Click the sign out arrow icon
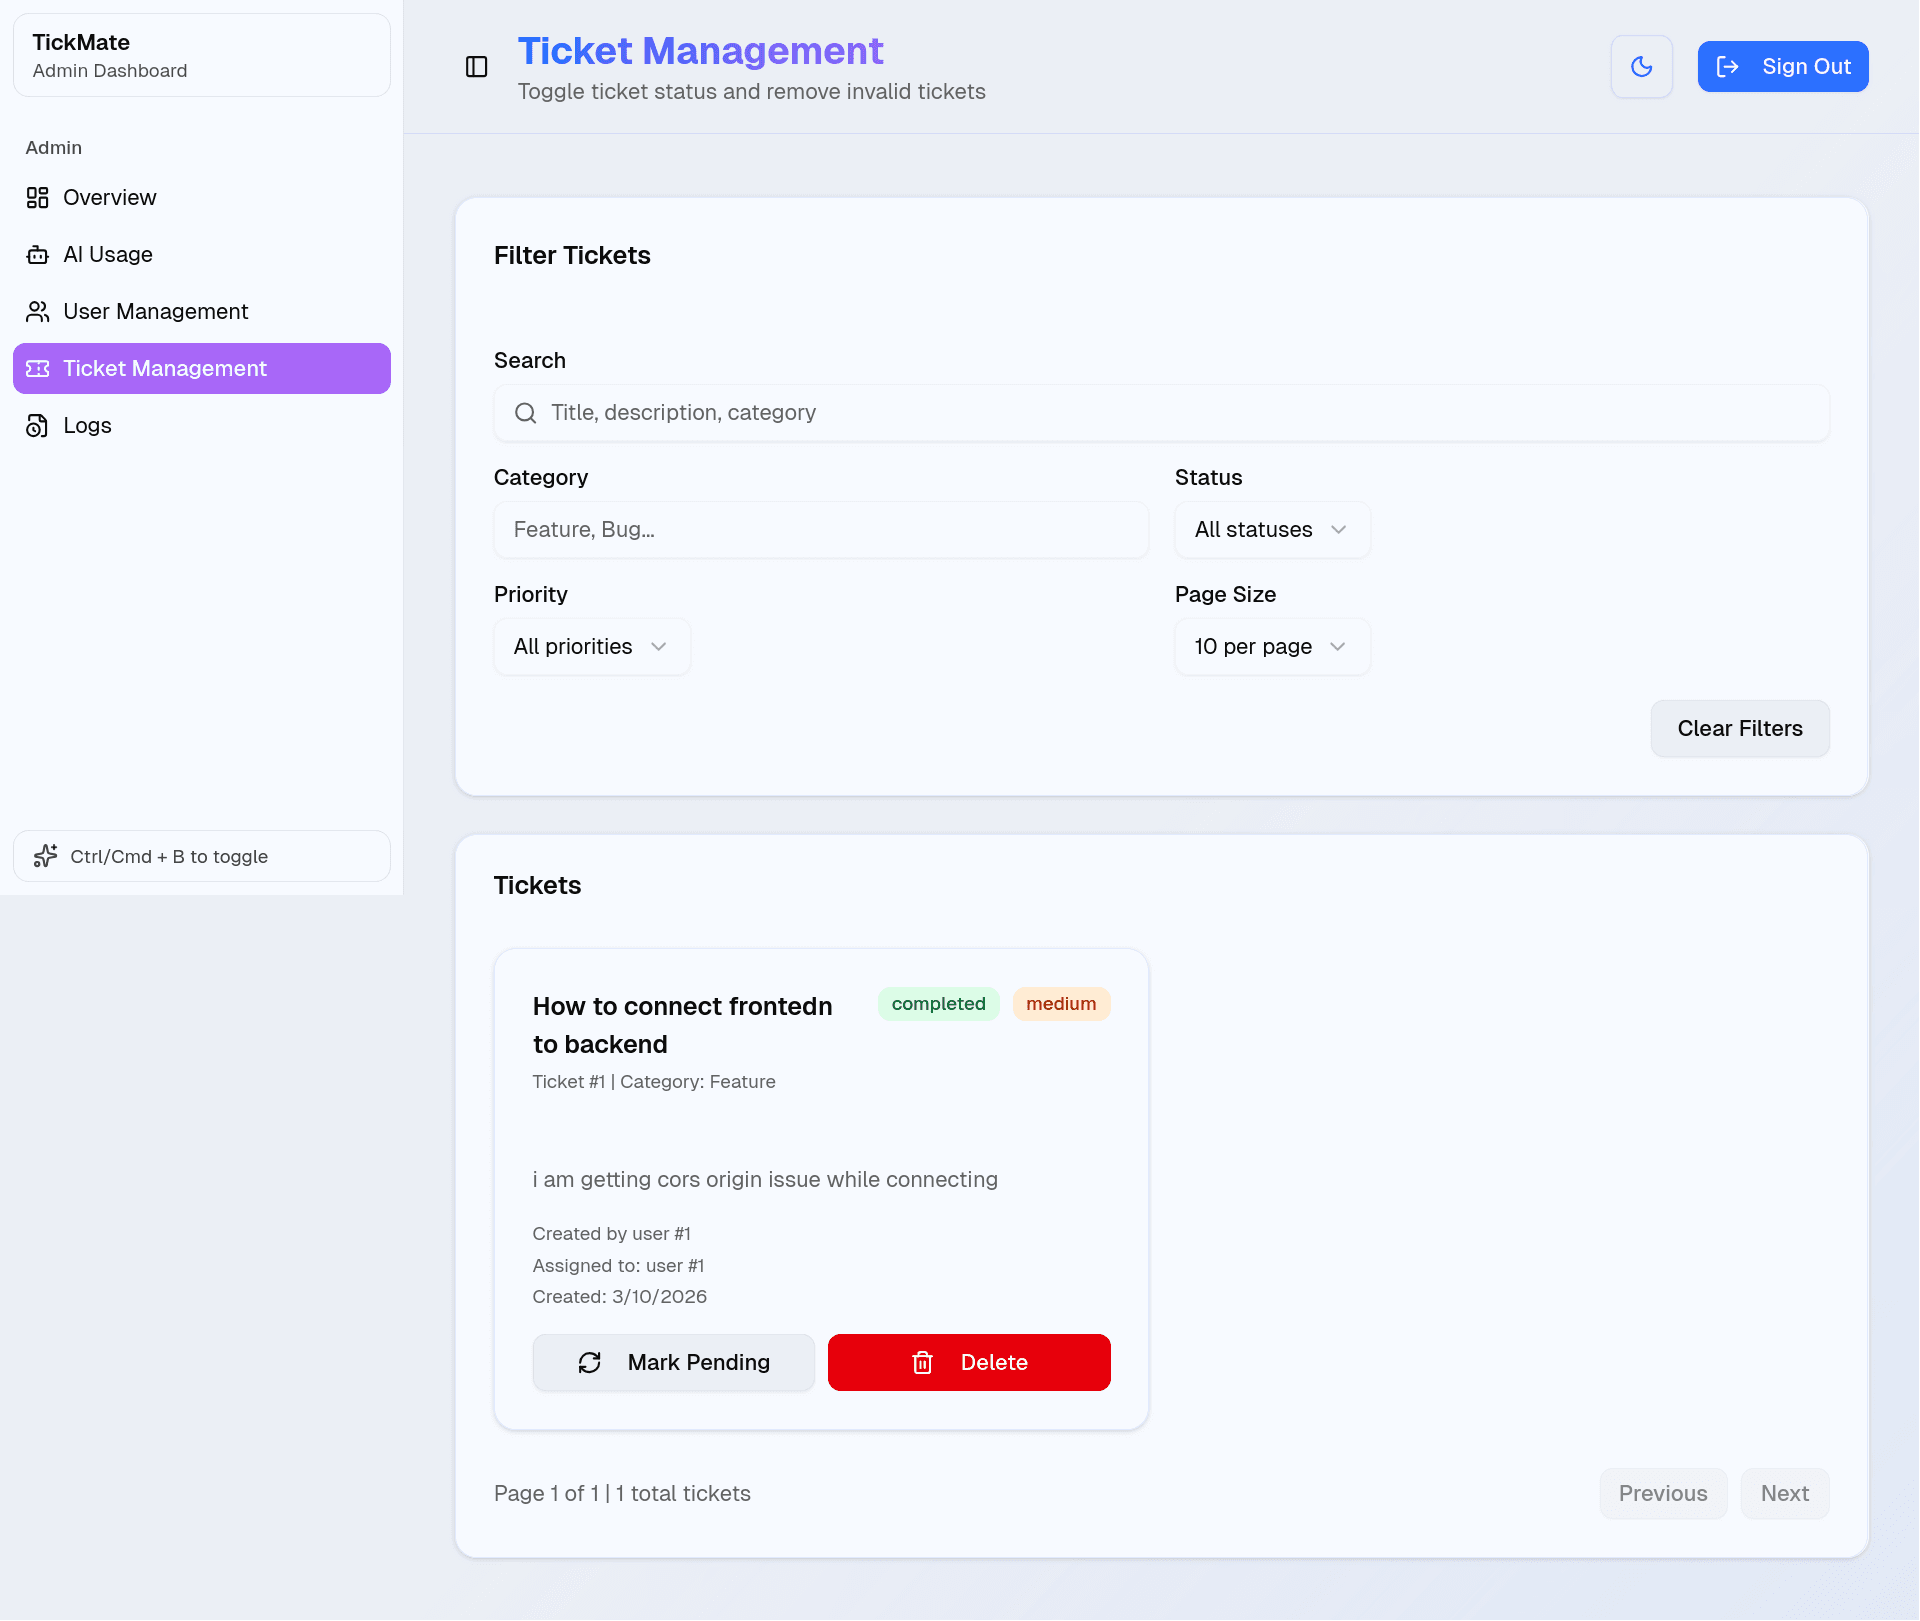 click(1727, 67)
